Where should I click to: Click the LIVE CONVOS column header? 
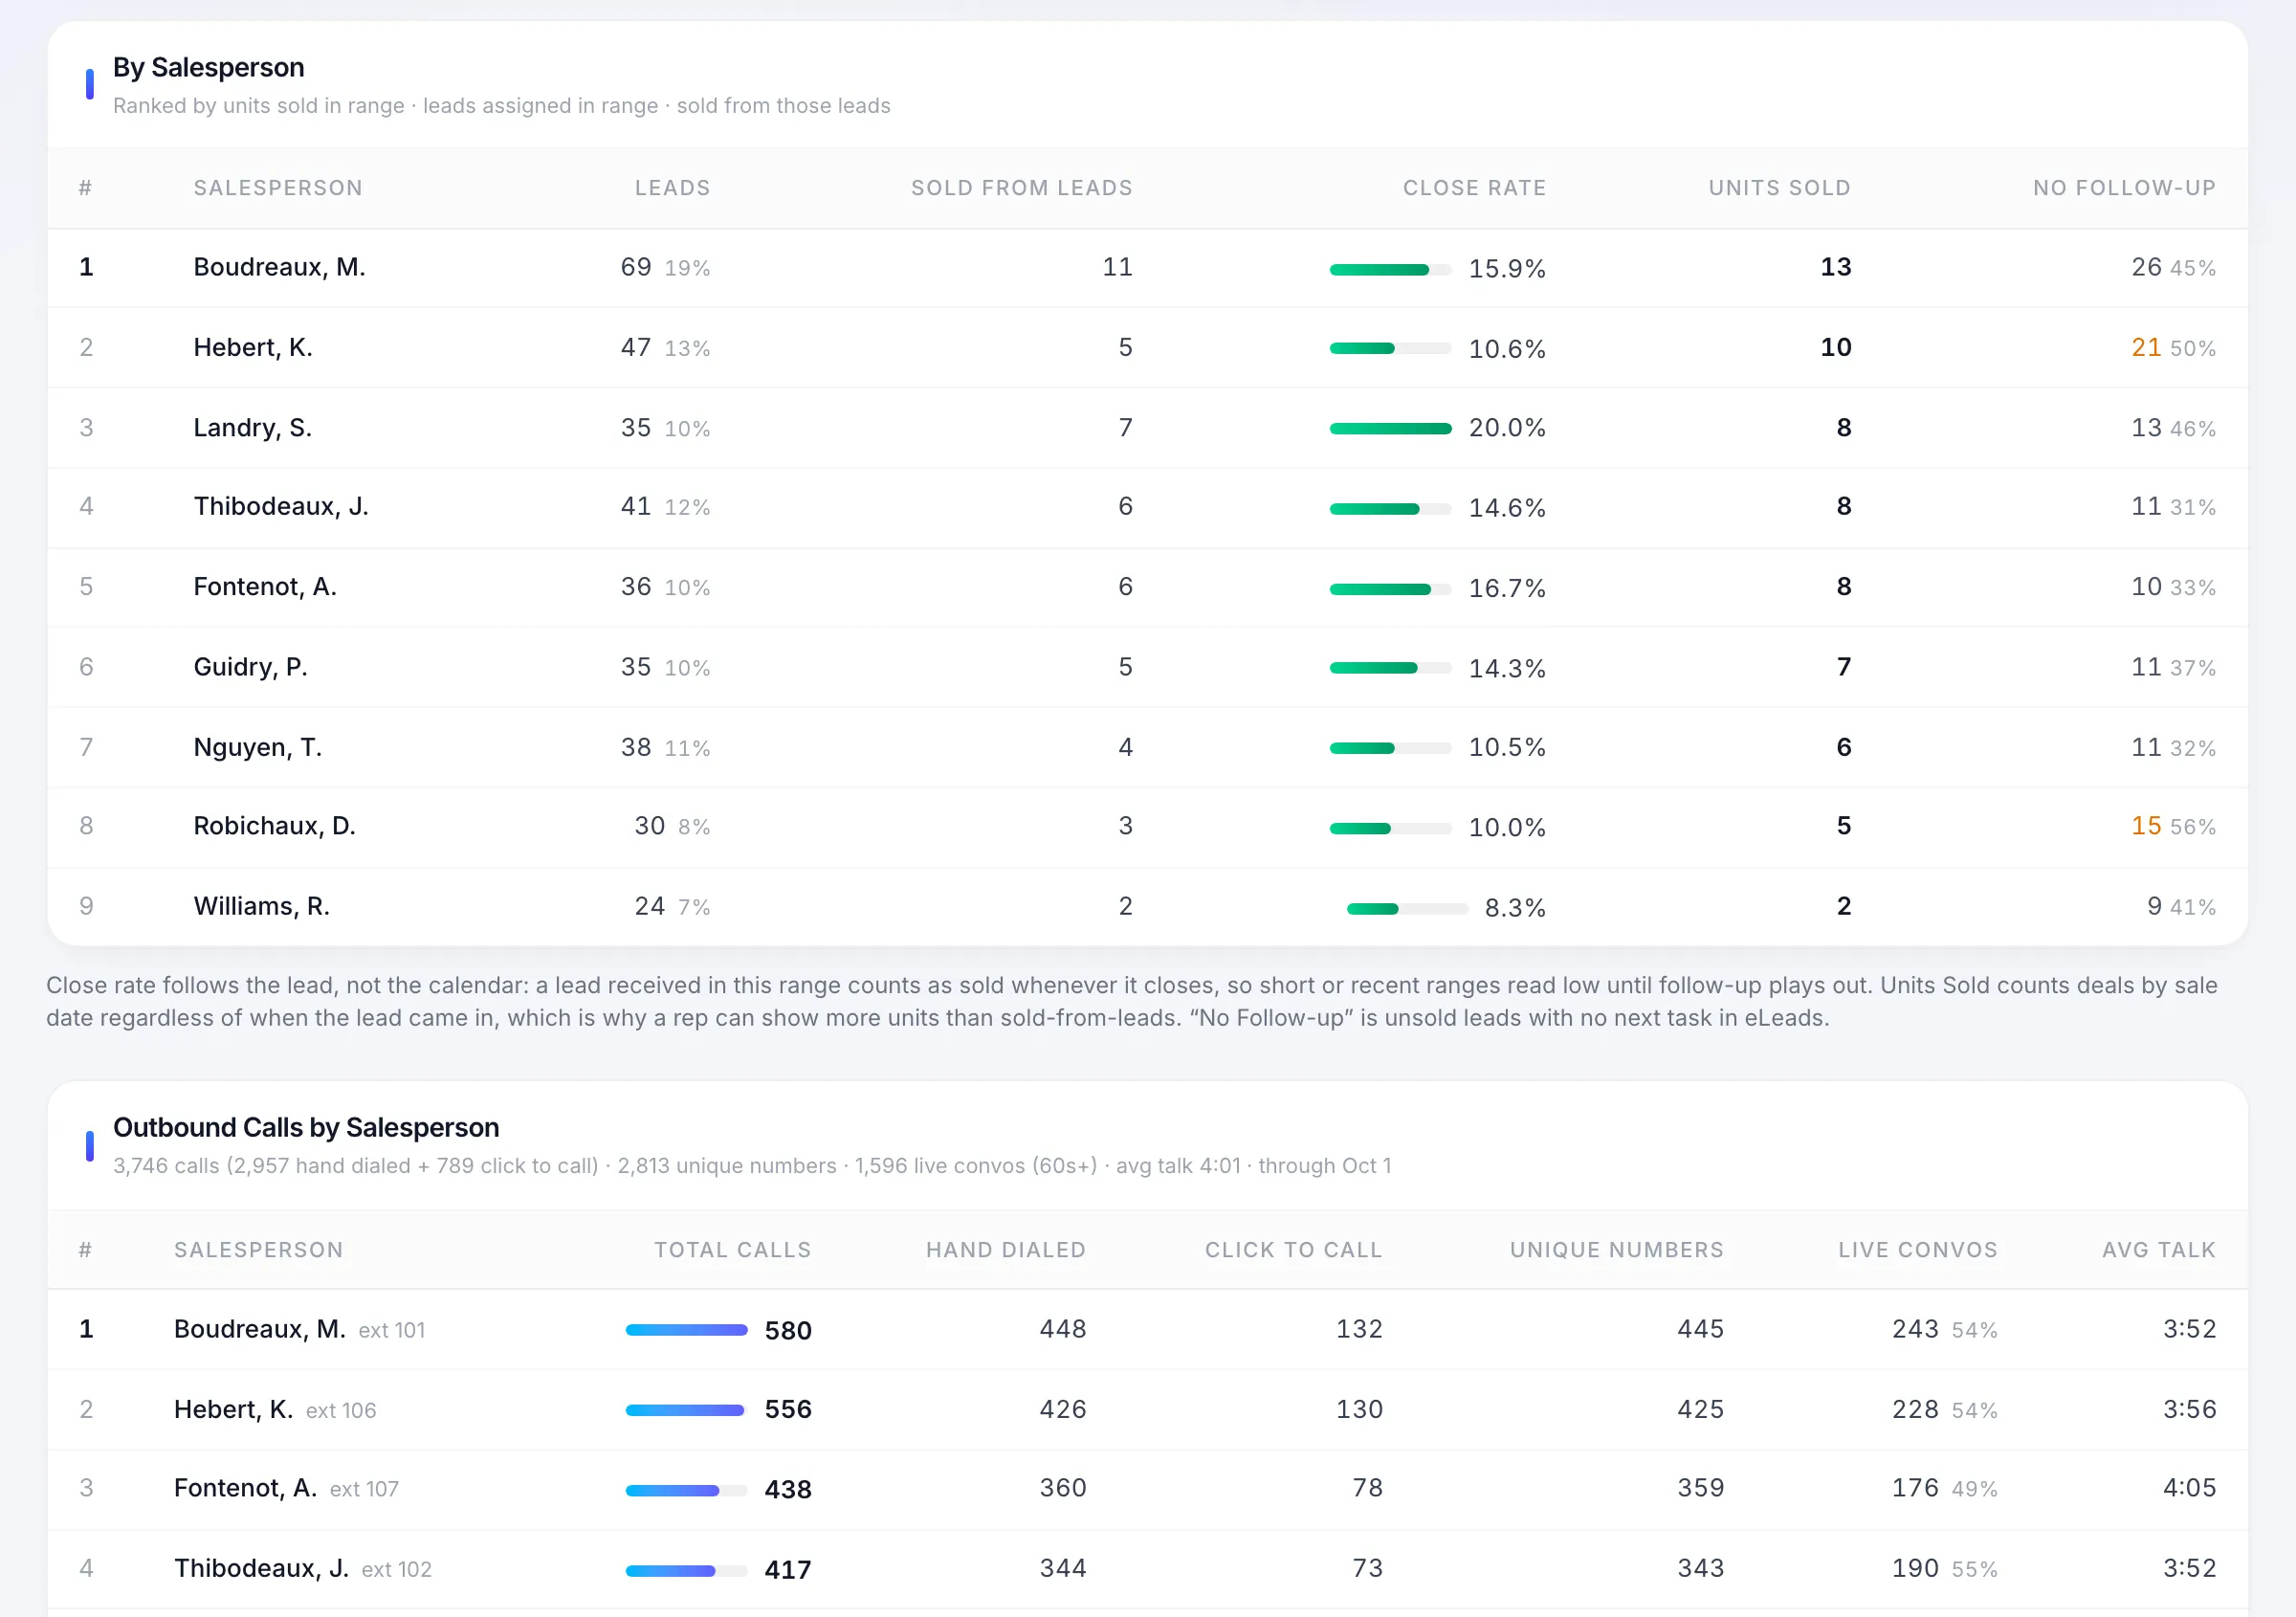(1917, 1250)
